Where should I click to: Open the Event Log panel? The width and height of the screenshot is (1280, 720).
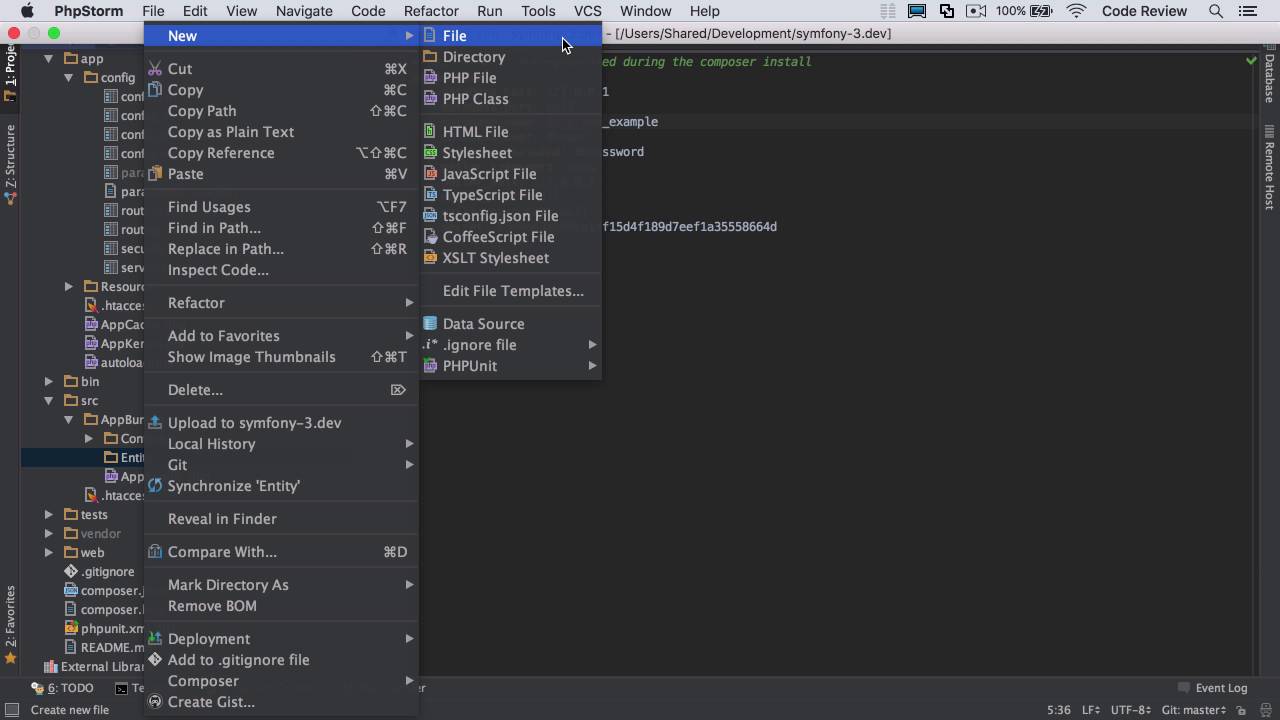point(1213,688)
